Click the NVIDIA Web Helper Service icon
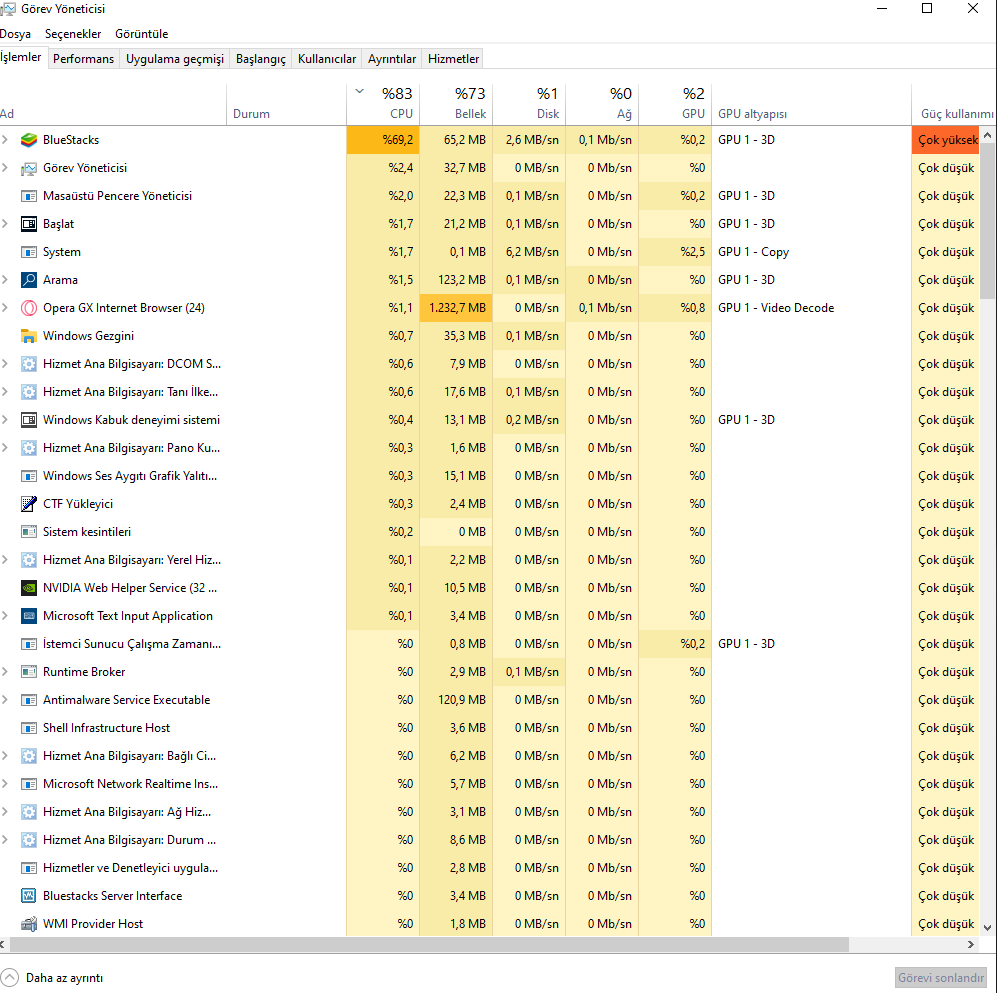 click(x=29, y=587)
